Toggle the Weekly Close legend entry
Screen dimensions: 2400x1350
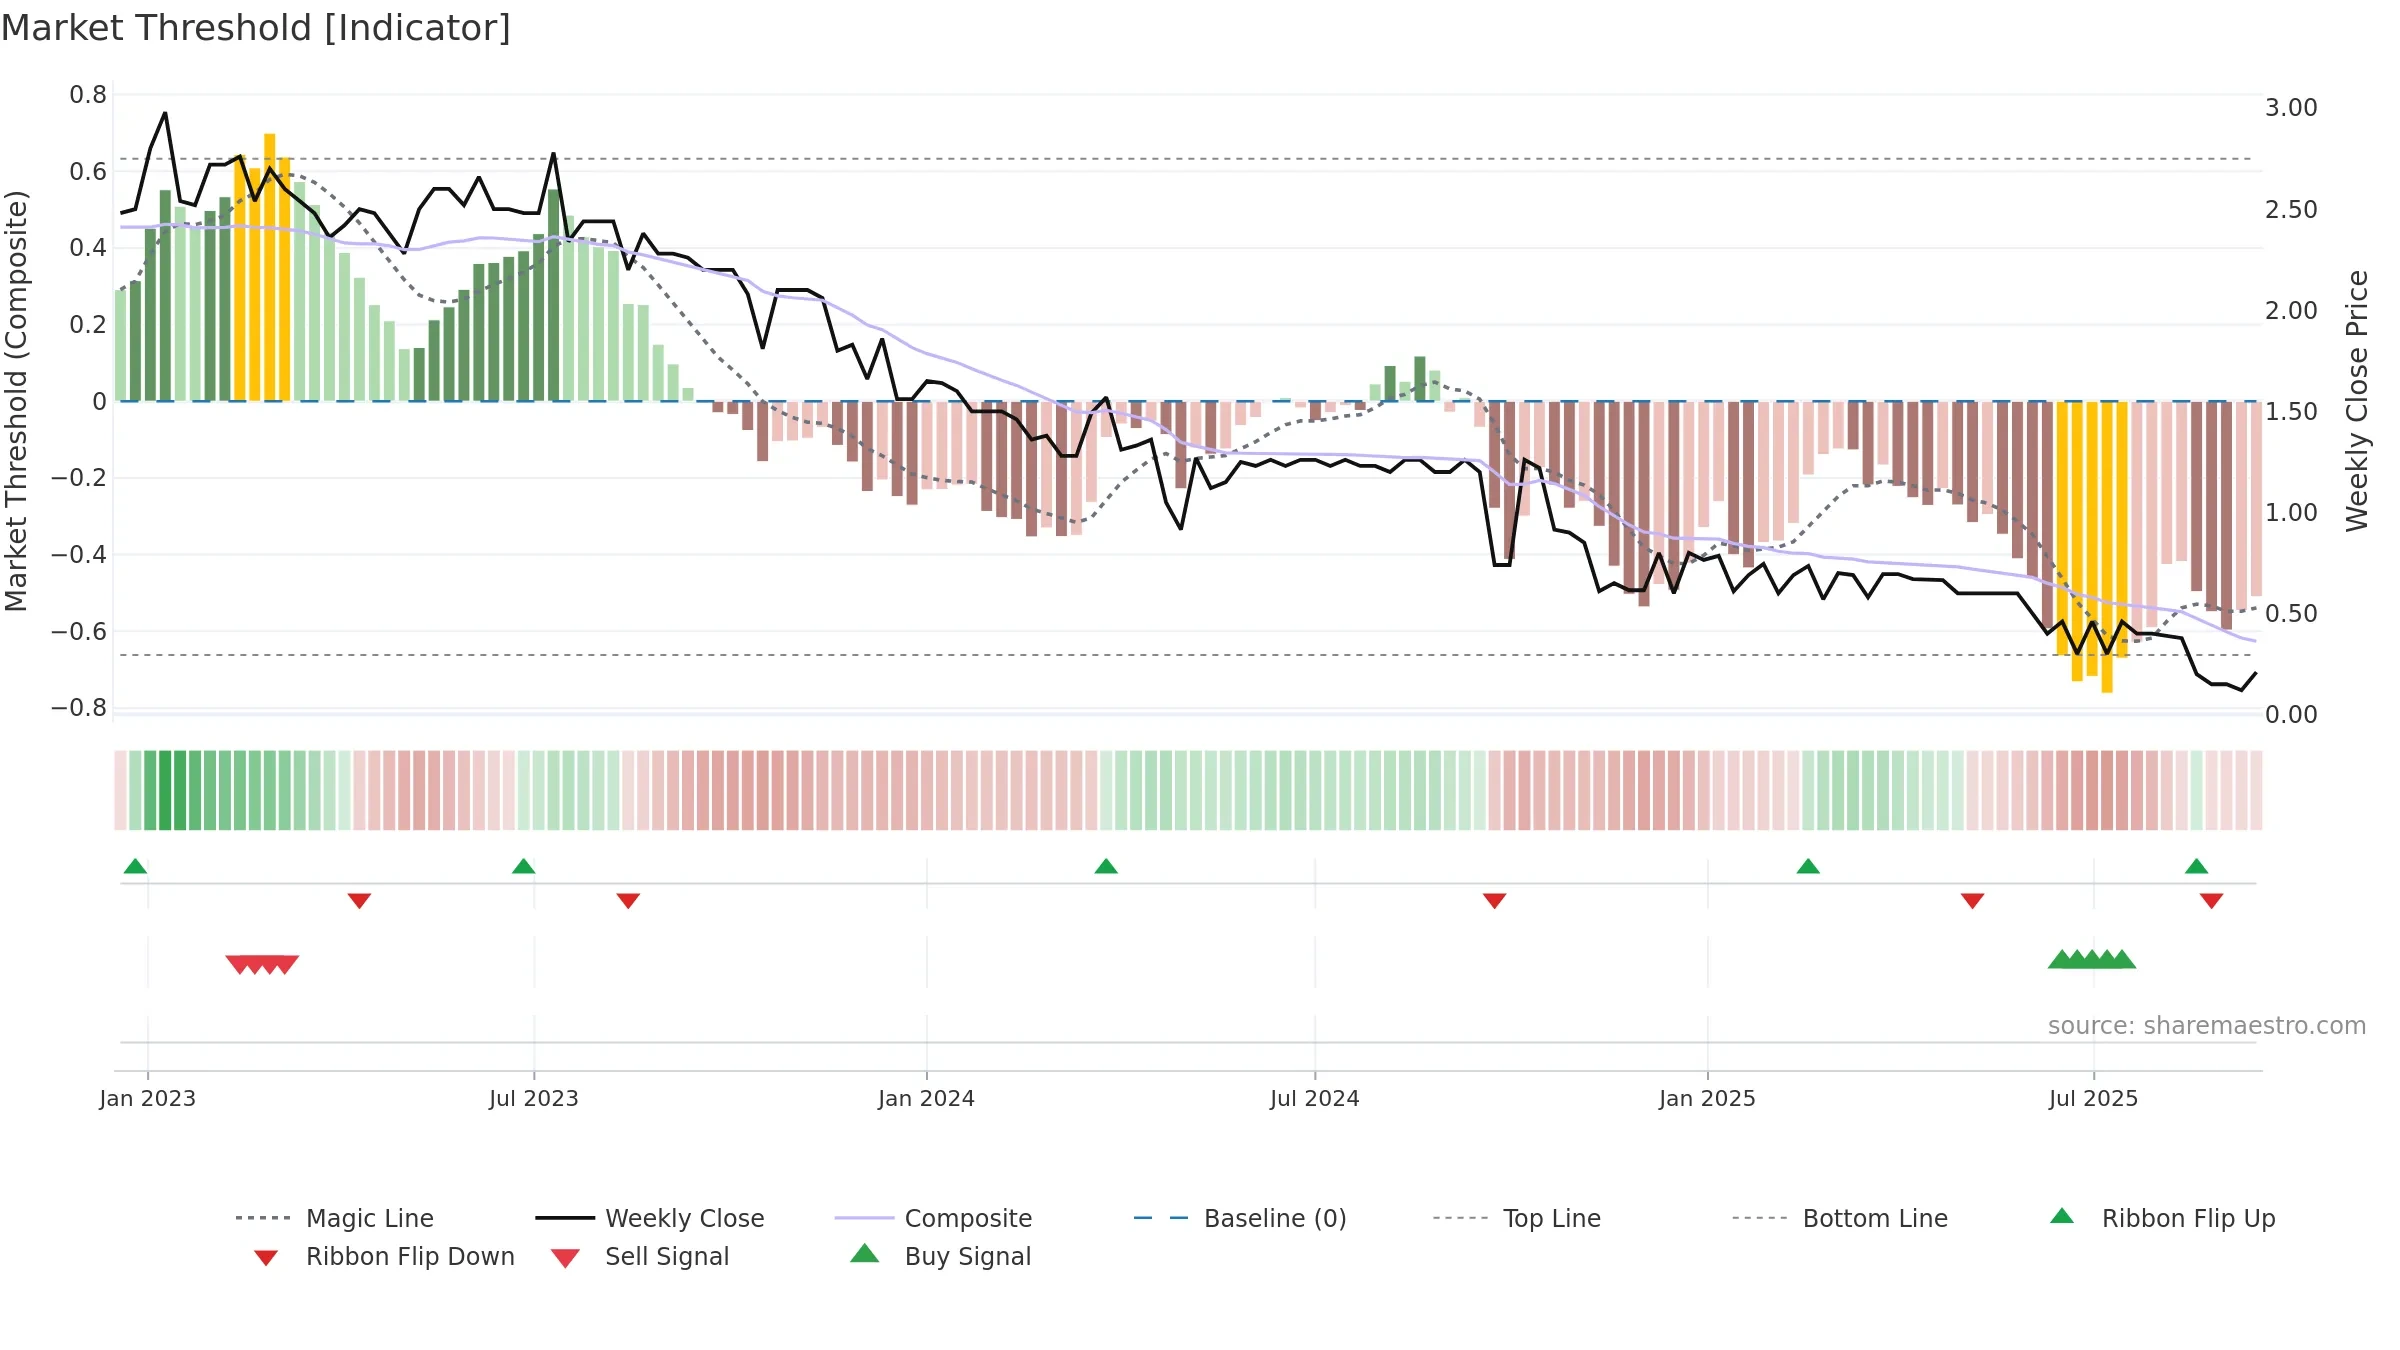point(650,1218)
